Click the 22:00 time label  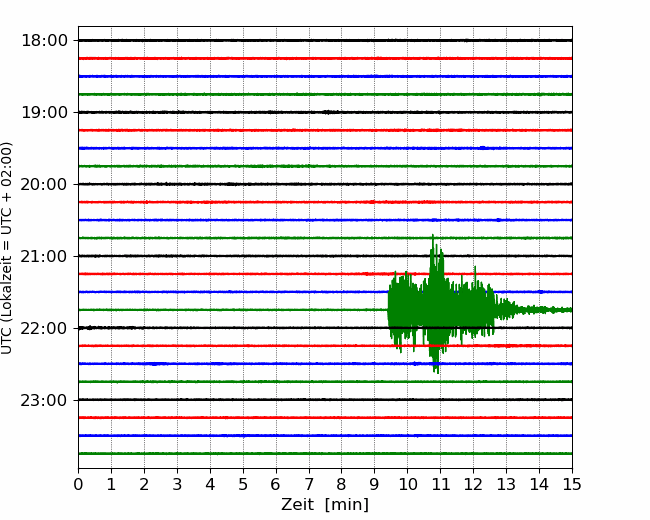pos(44,328)
